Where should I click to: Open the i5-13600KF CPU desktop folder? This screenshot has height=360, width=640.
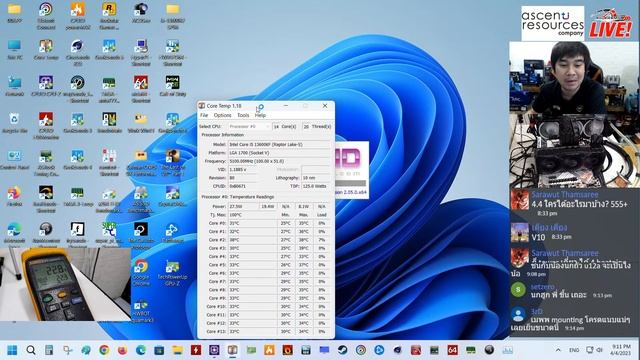(172, 16)
